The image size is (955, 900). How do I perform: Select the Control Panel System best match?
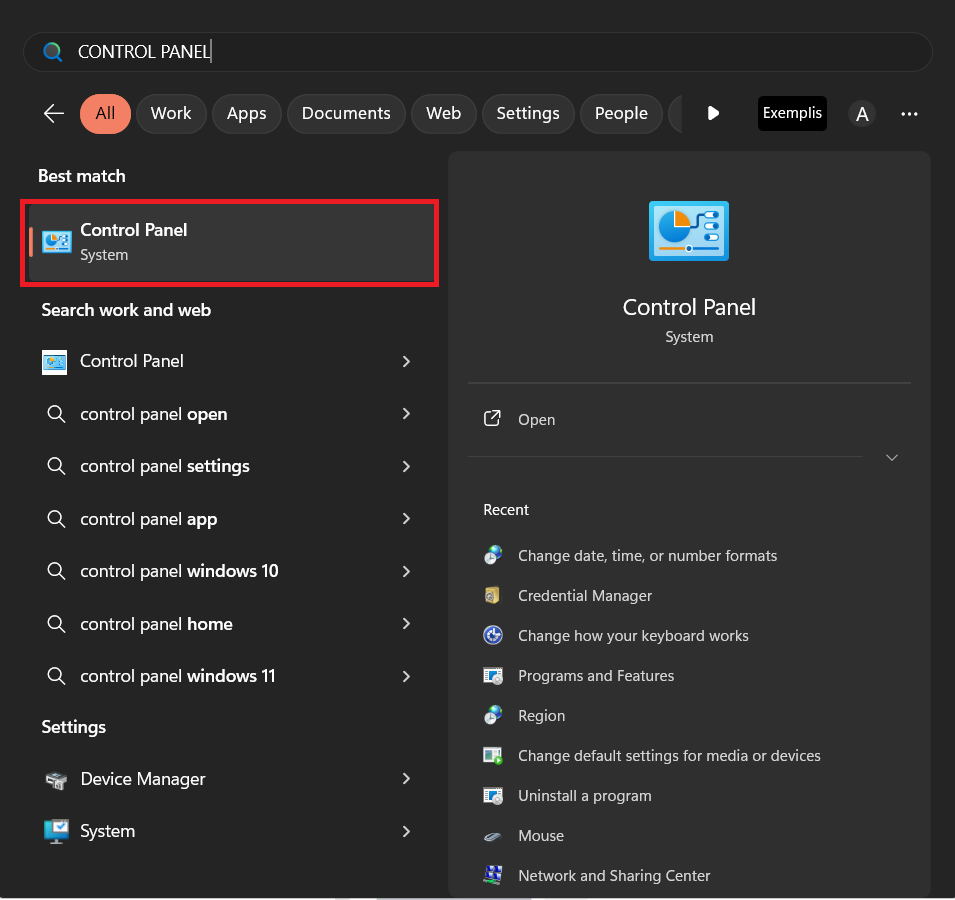(230, 242)
